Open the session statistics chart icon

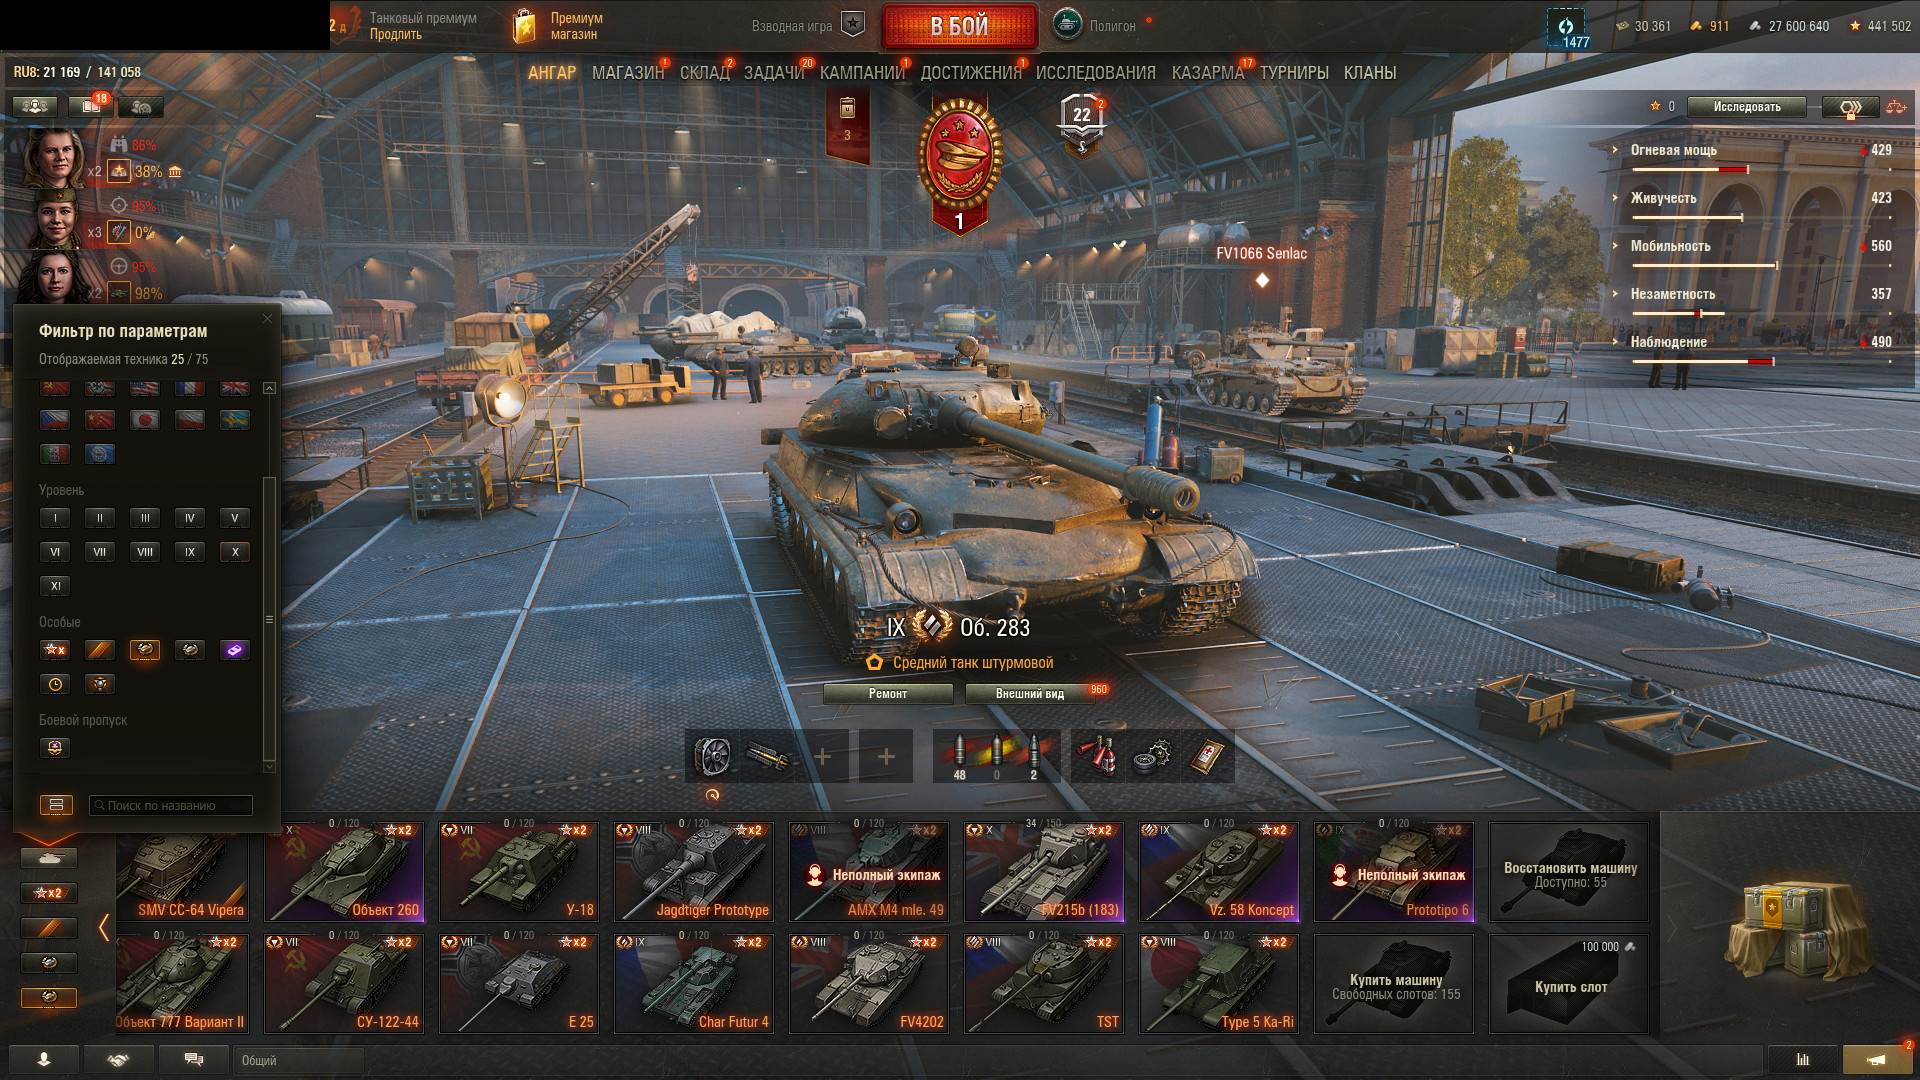[x=1803, y=1059]
